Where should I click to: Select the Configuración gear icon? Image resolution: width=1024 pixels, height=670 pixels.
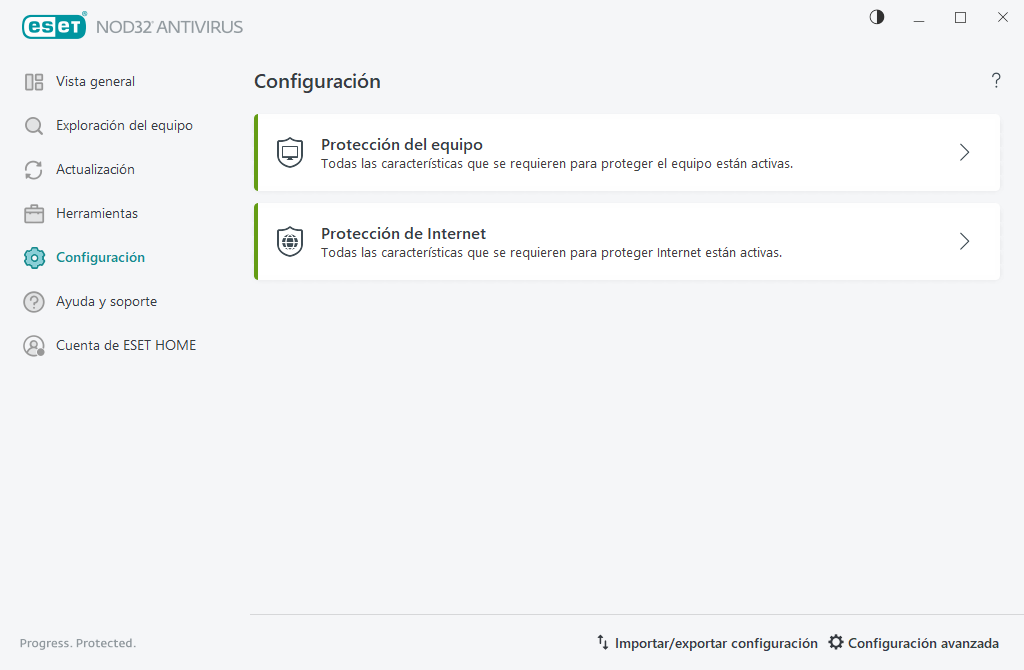point(33,257)
